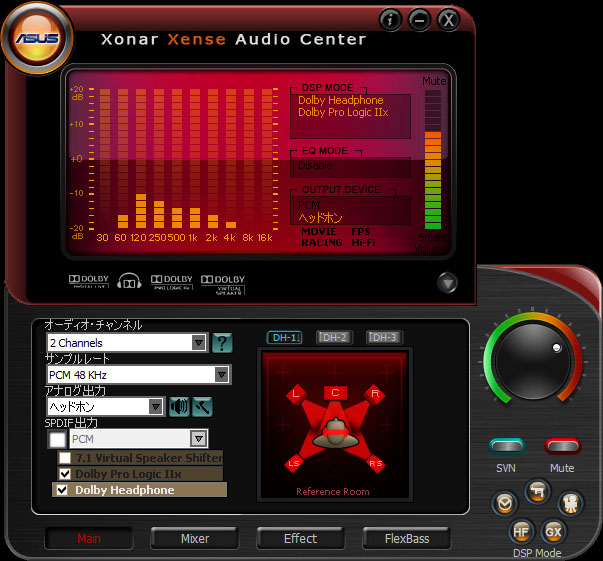Click the Dolby Digital Live logo icon
Viewport: 603px width, 561px height.
(89, 281)
